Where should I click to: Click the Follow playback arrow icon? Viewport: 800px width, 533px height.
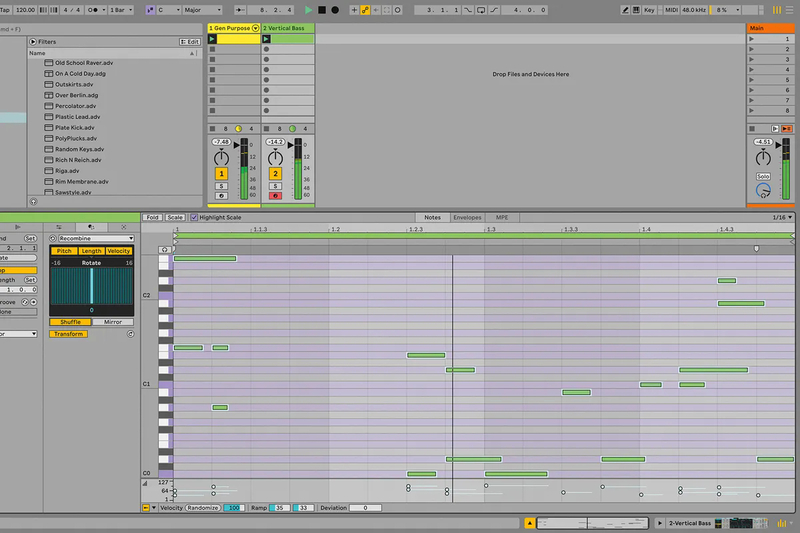[240, 10]
